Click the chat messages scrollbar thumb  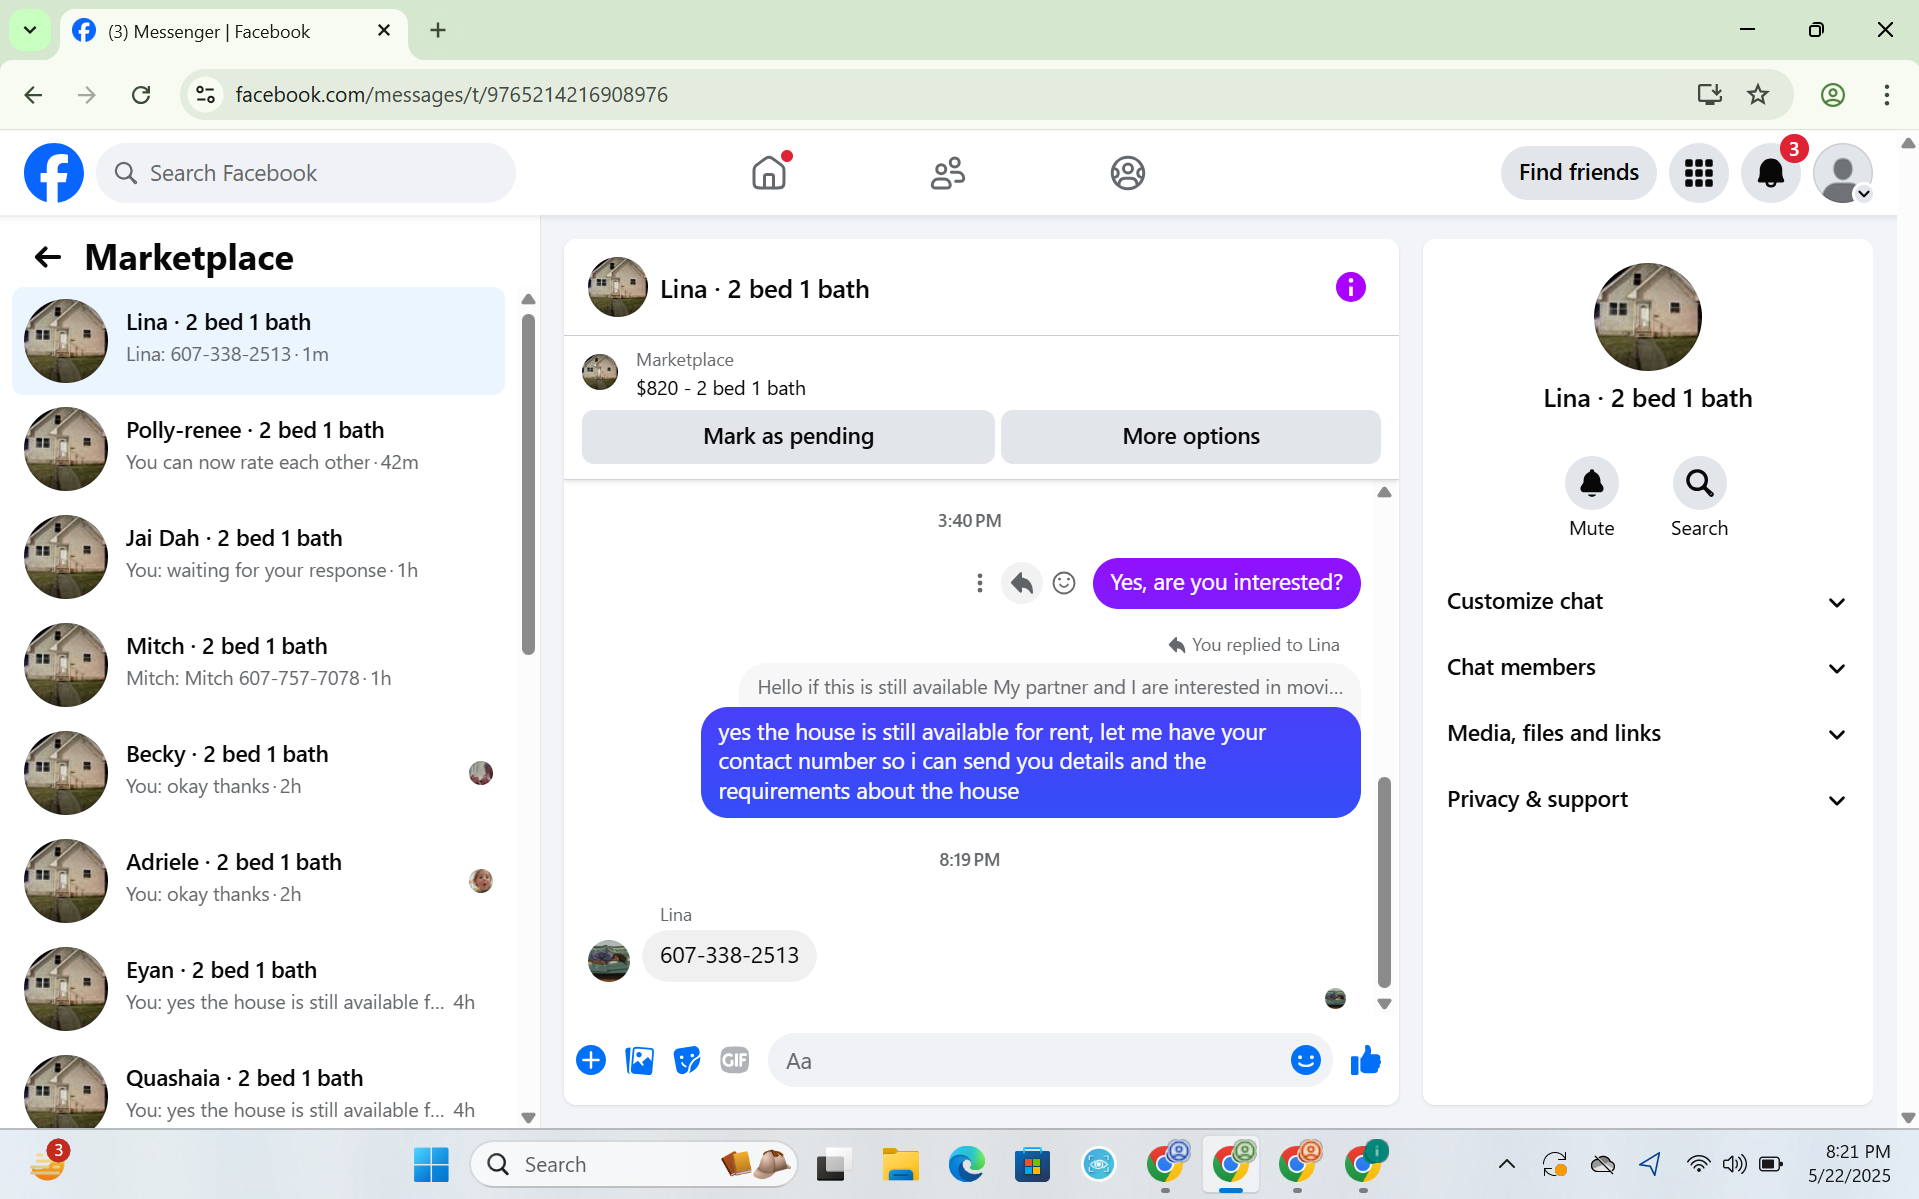(x=1384, y=882)
